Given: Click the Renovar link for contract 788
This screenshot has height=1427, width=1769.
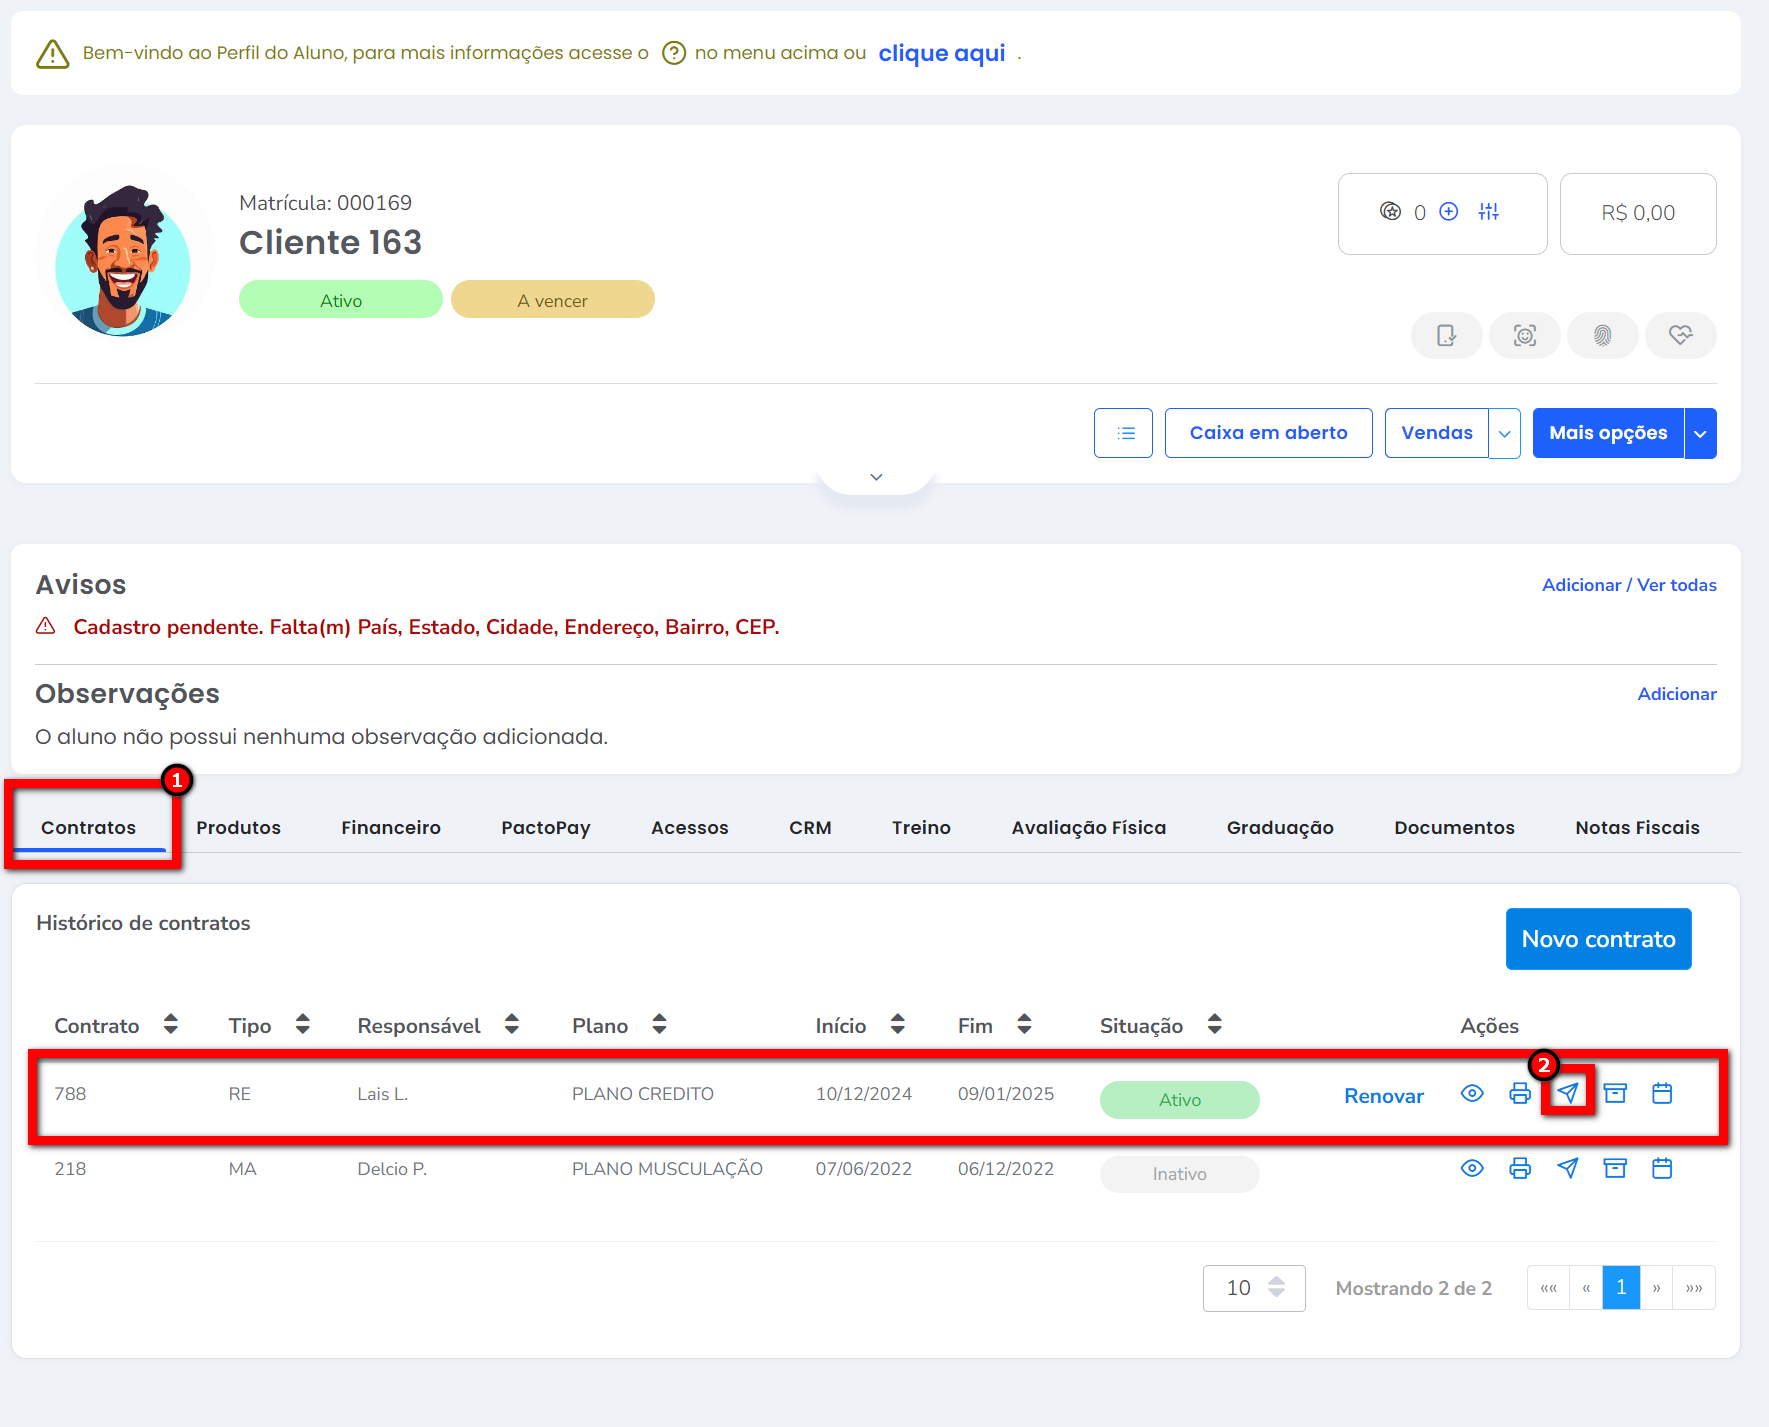Looking at the screenshot, I should click(1383, 1096).
